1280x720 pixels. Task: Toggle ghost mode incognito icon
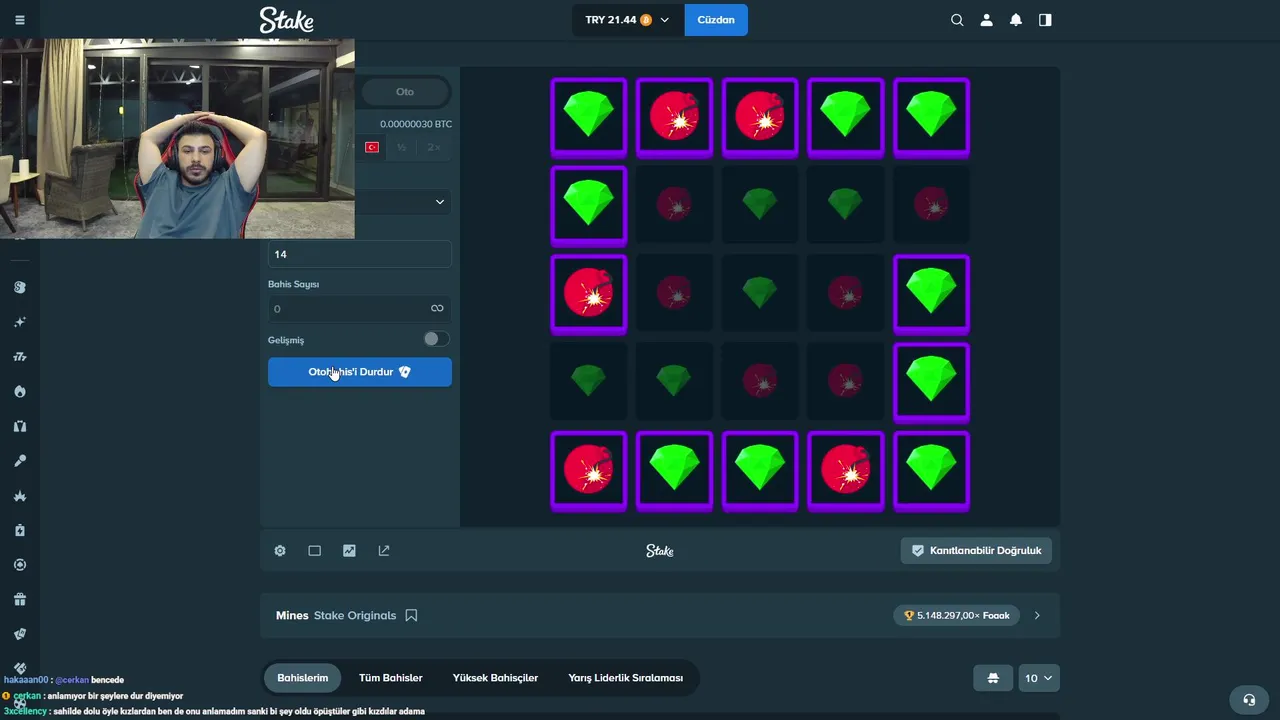993,678
